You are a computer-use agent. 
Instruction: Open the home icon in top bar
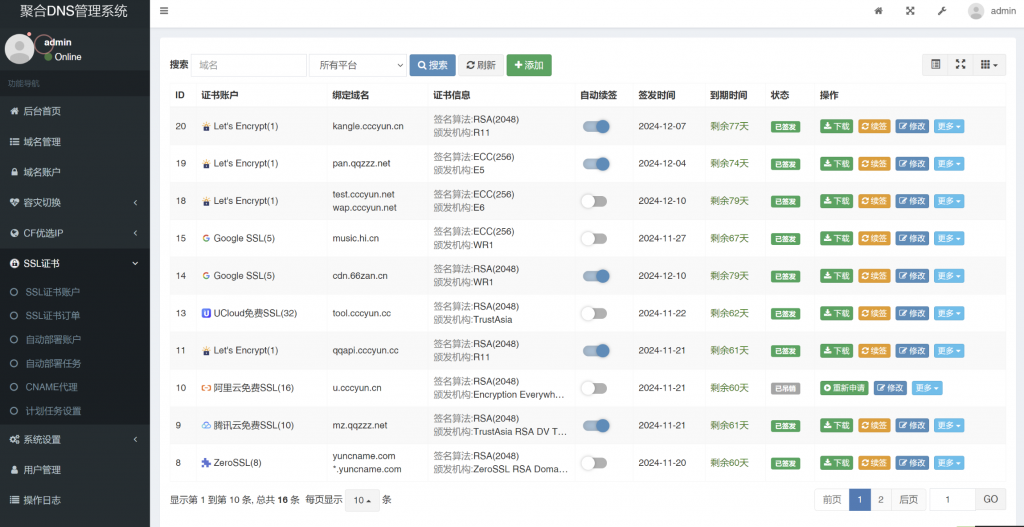(878, 10)
